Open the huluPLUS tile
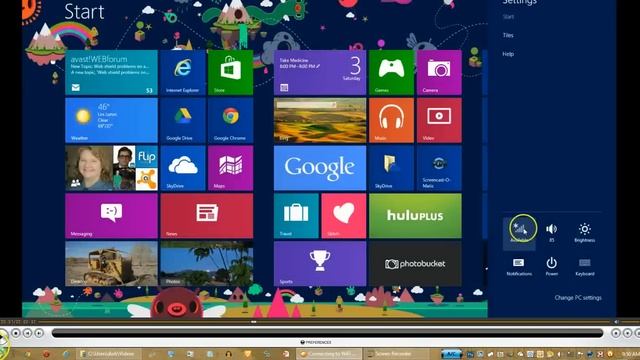 pos(415,216)
